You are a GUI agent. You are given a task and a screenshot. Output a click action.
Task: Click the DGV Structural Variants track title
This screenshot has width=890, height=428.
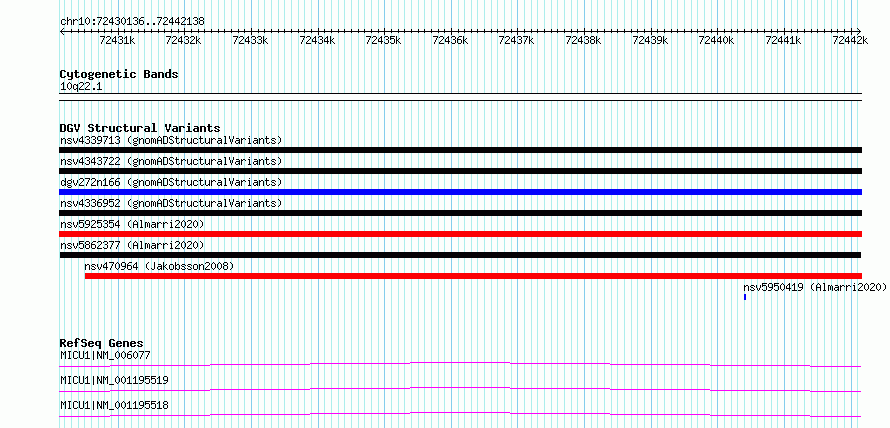click(x=140, y=128)
